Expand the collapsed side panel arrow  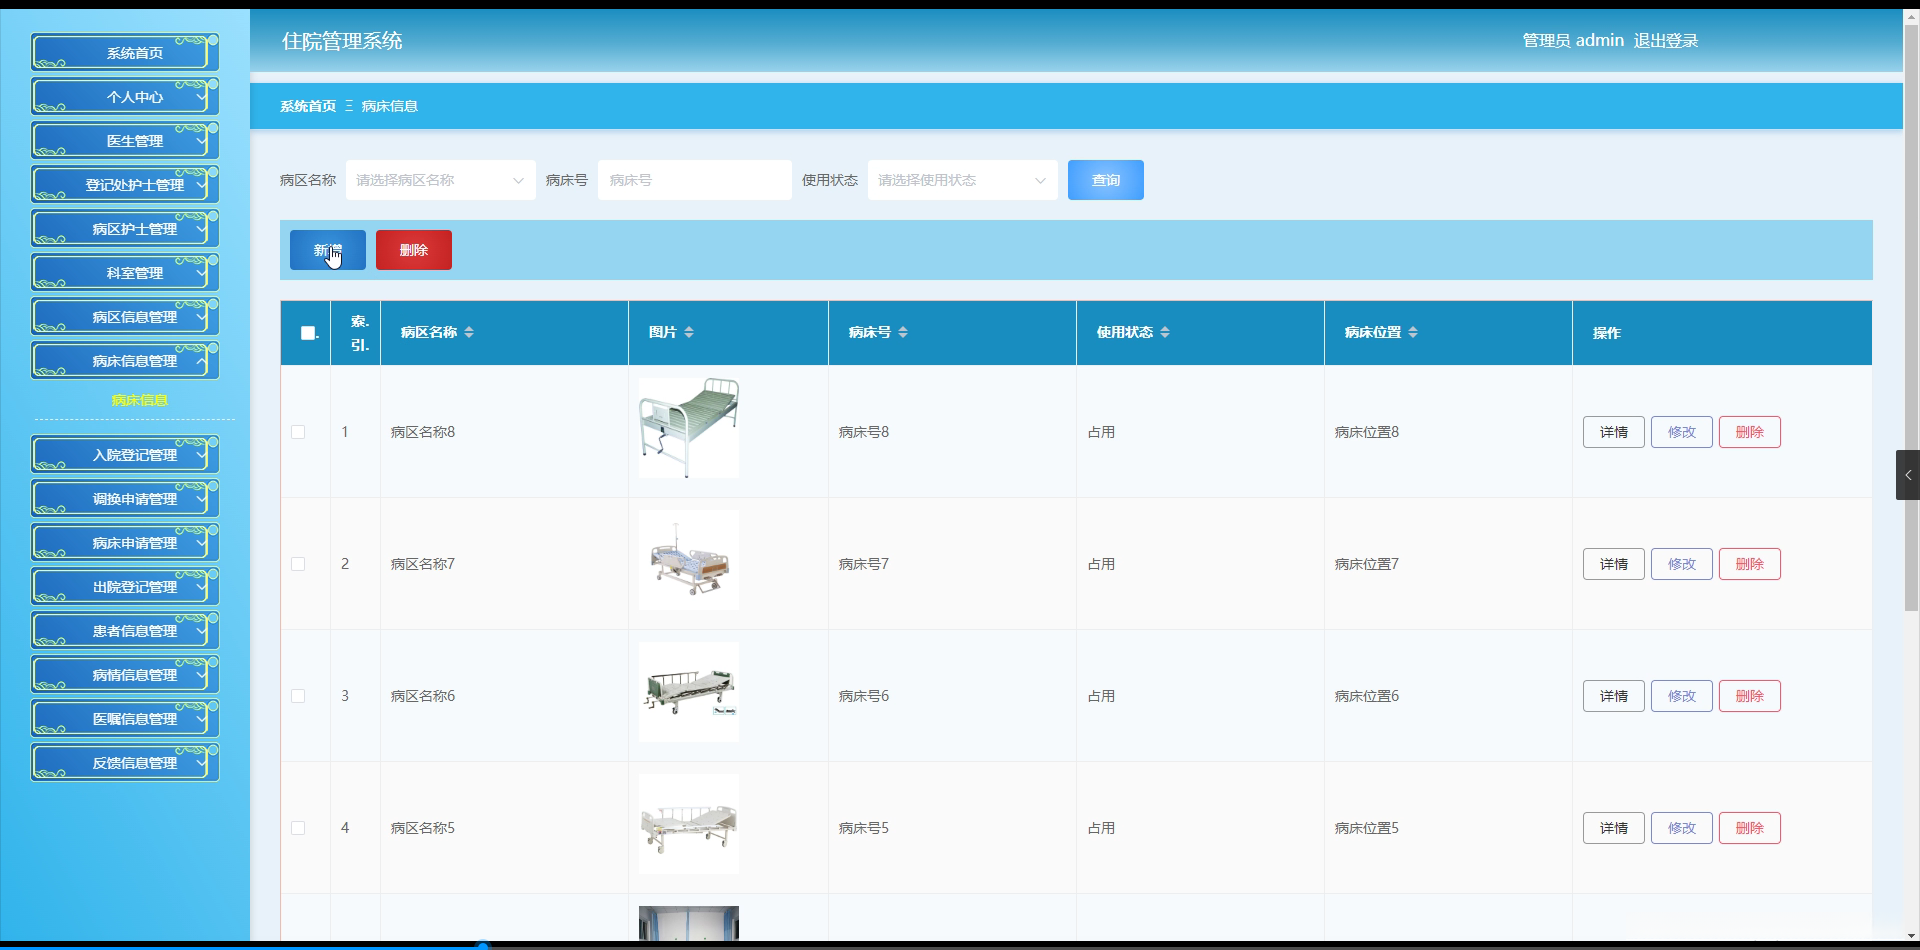pos(1908,475)
